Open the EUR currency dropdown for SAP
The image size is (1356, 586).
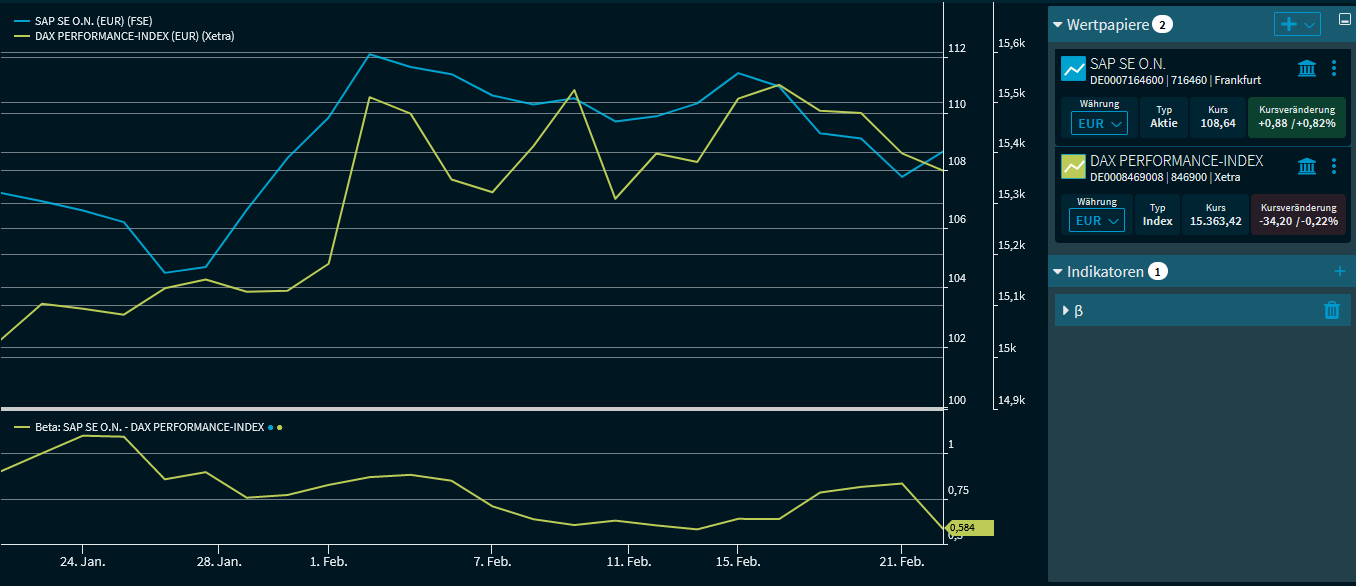pyautogui.click(x=1098, y=123)
